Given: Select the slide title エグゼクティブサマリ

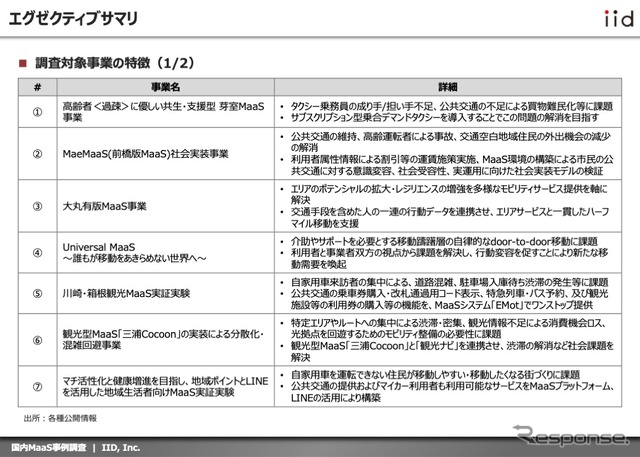Looking at the screenshot, I should click(x=73, y=18).
